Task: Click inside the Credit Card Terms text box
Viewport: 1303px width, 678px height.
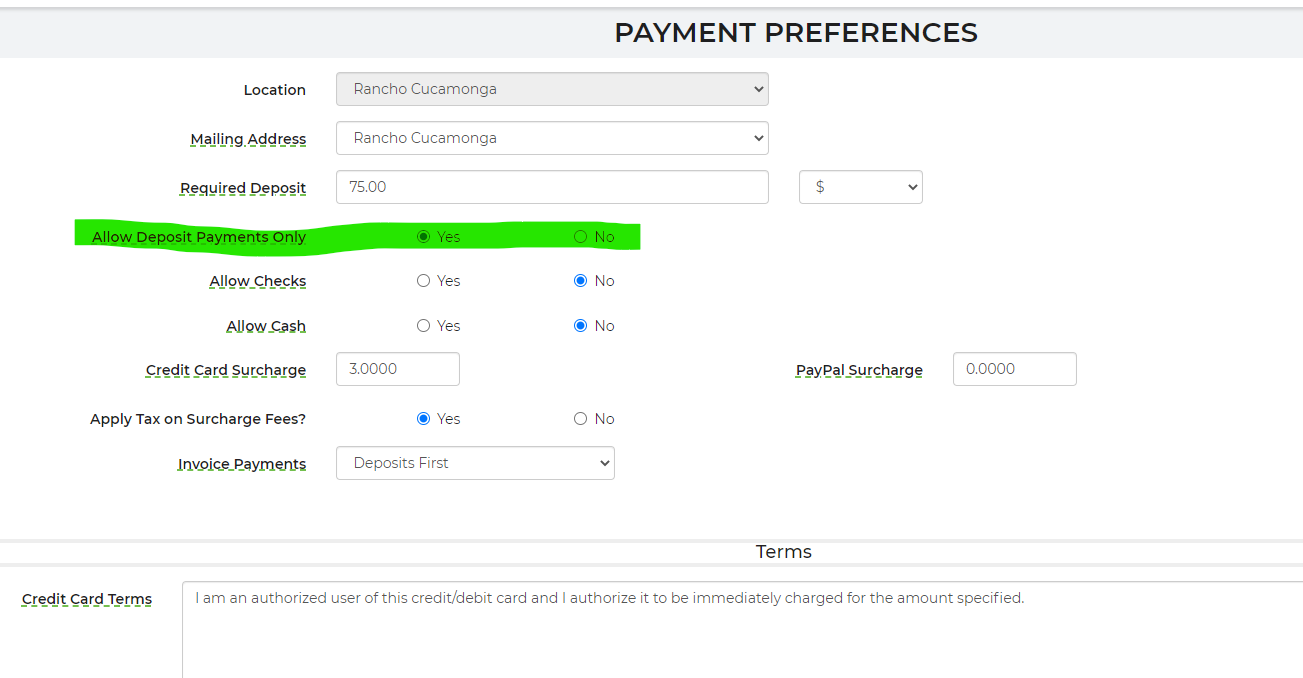Action: [740, 628]
